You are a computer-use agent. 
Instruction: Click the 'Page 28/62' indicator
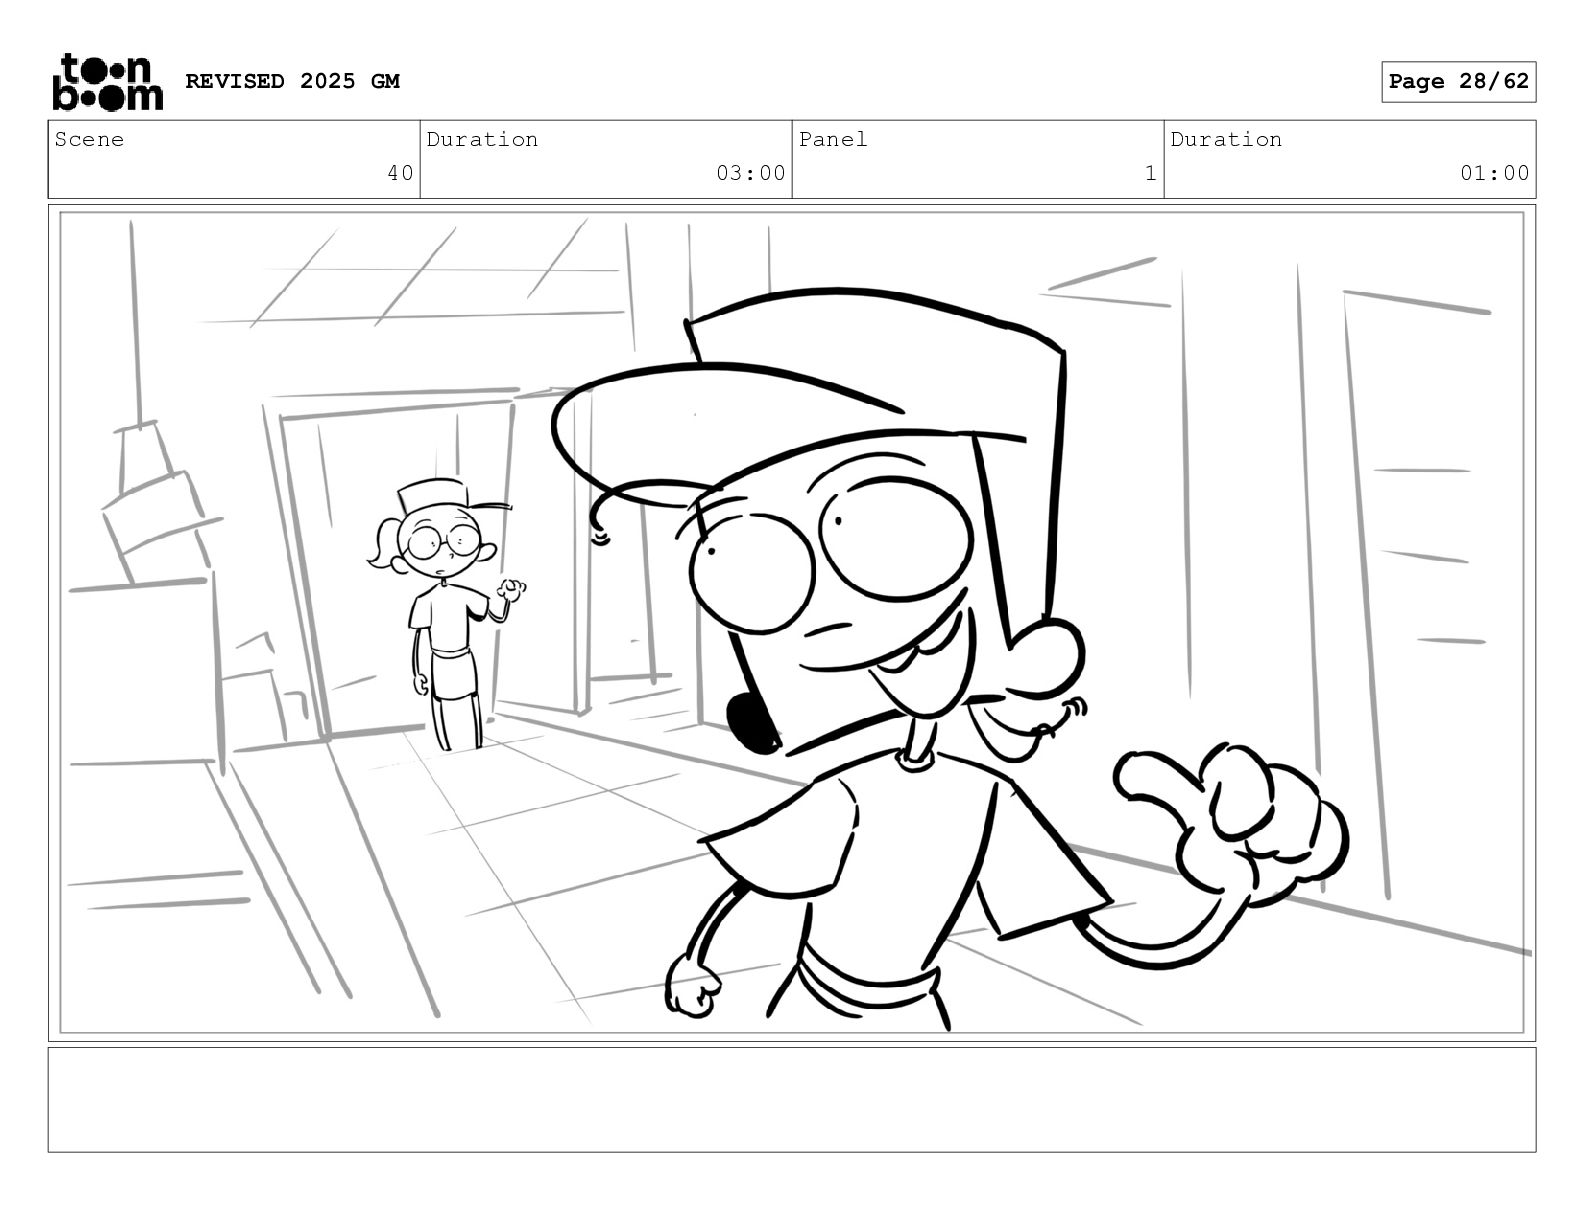pyautogui.click(x=1458, y=81)
